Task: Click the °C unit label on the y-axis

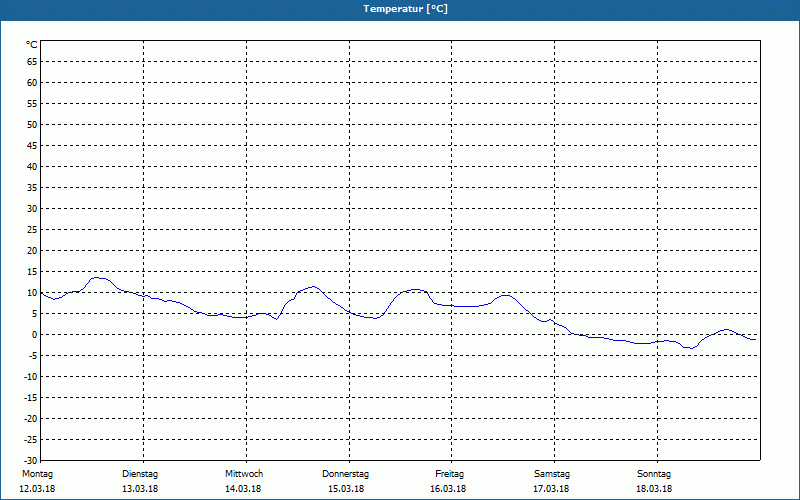Action: (32, 45)
